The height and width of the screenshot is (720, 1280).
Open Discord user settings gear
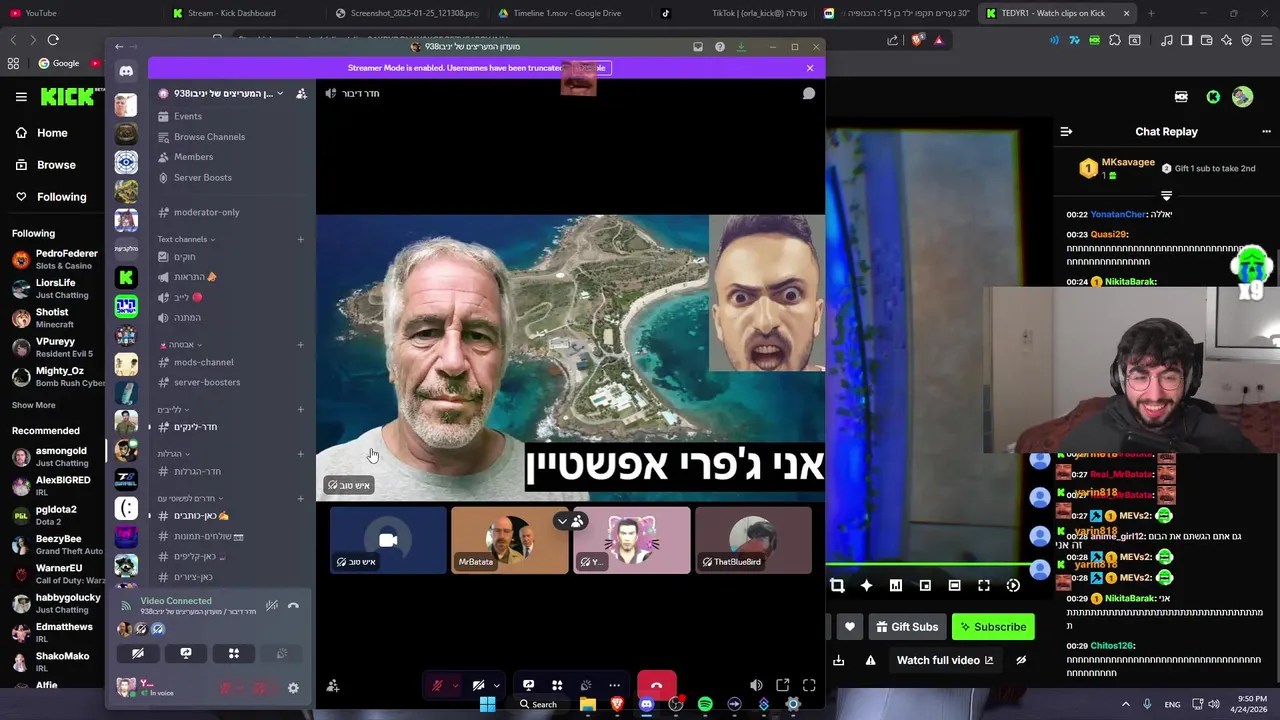click(293, 688)
